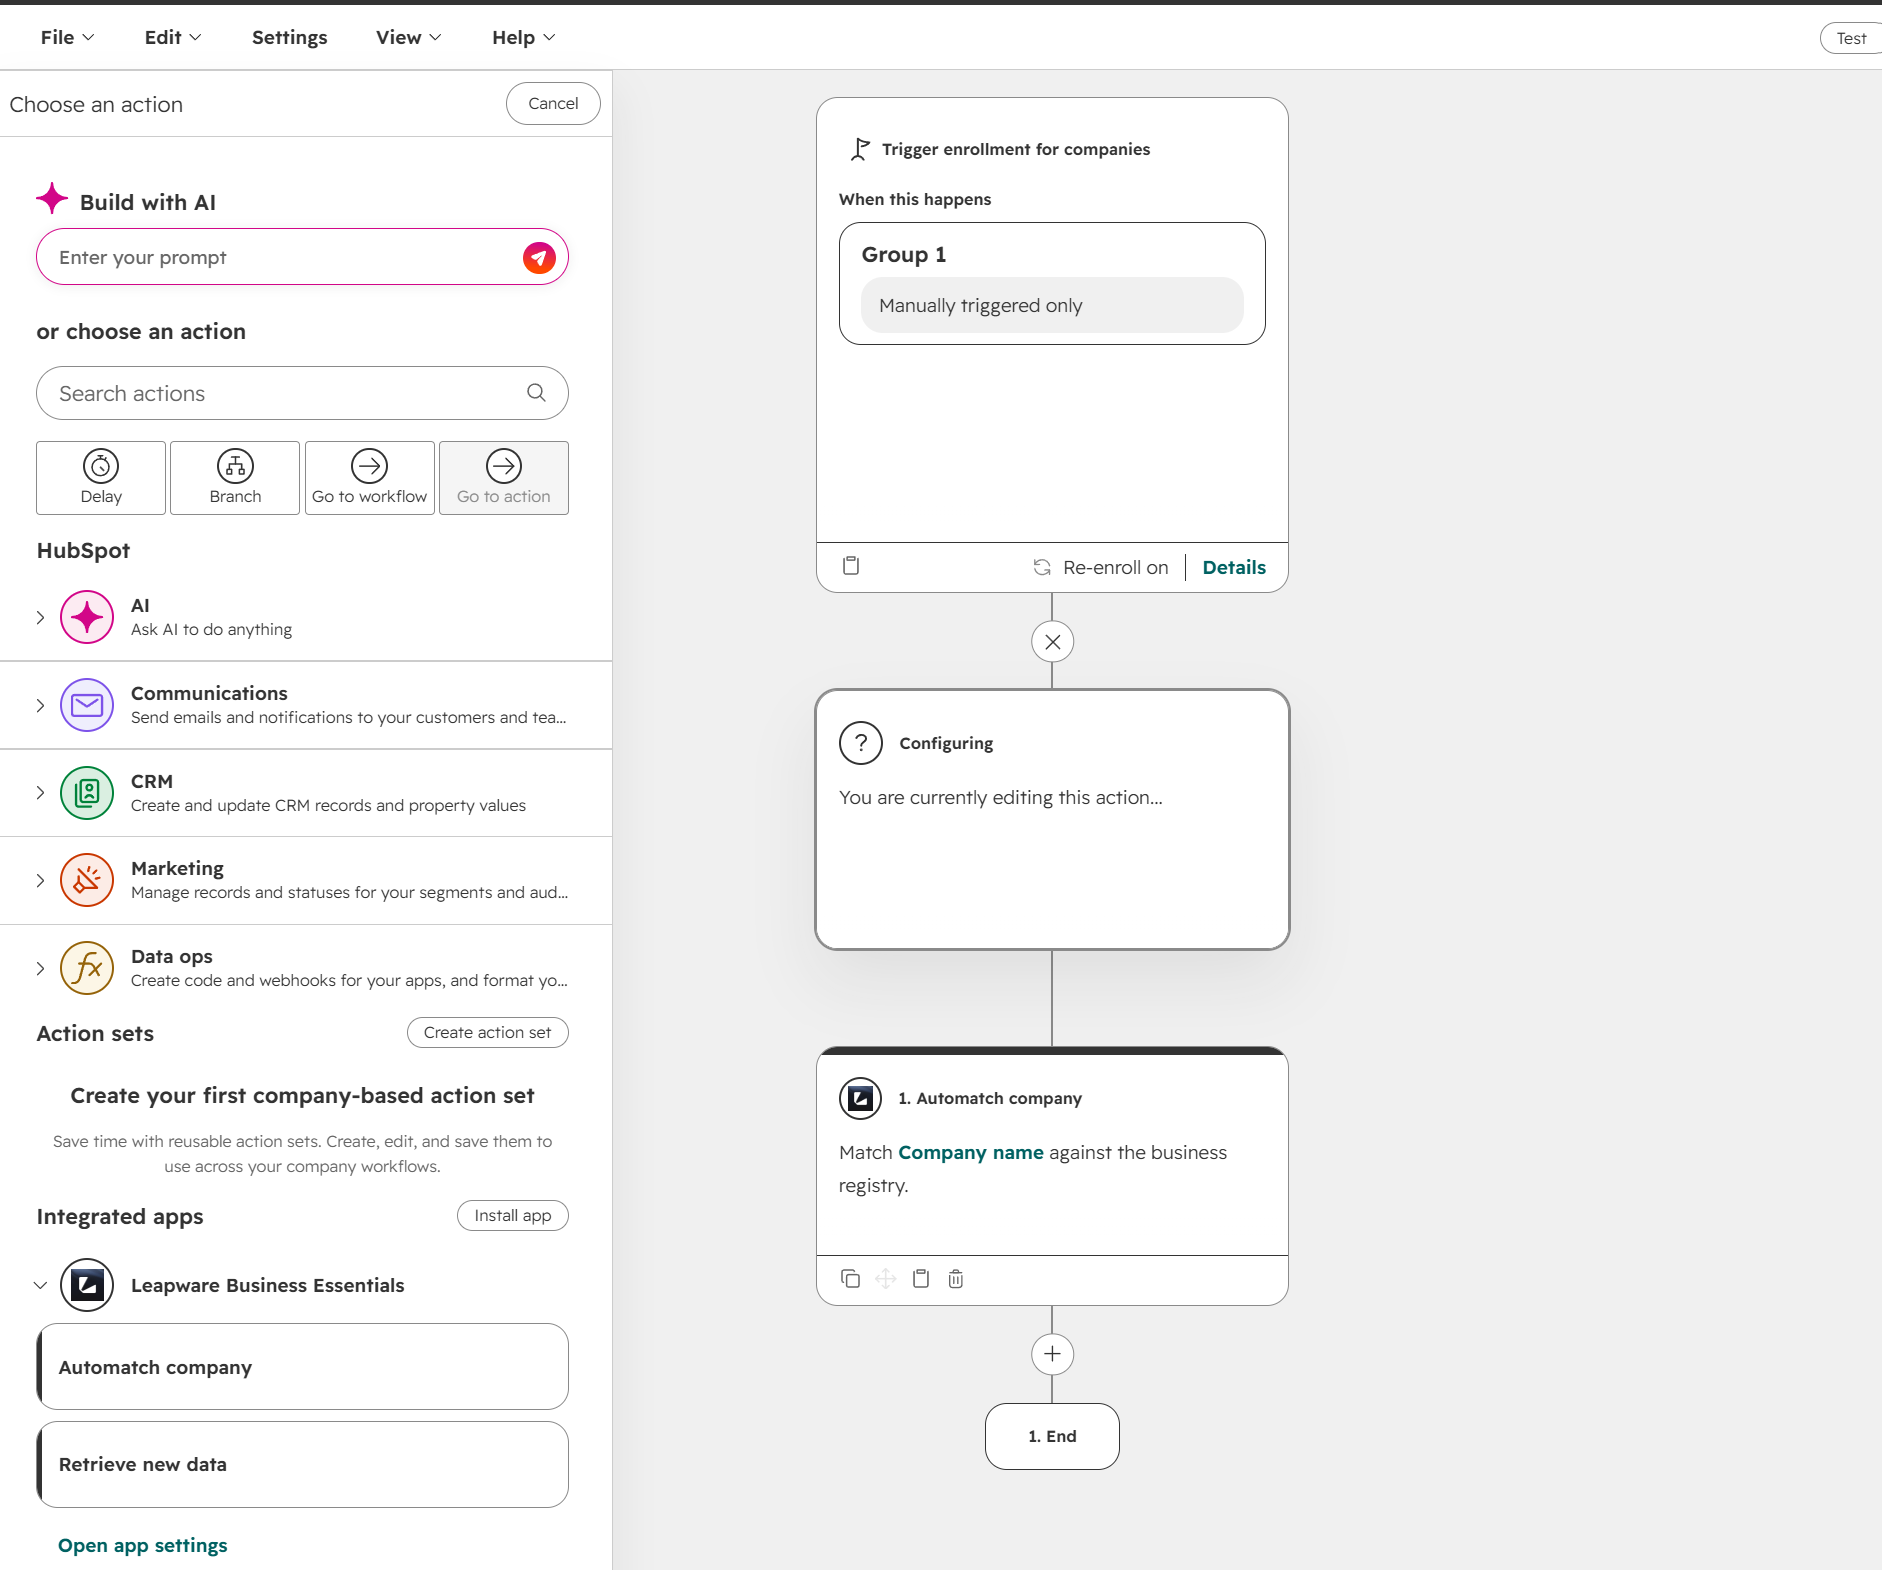Add a step with the plus button above End
The height and width of the screenshot is (1570, 1882).
coord(1053,1354)
